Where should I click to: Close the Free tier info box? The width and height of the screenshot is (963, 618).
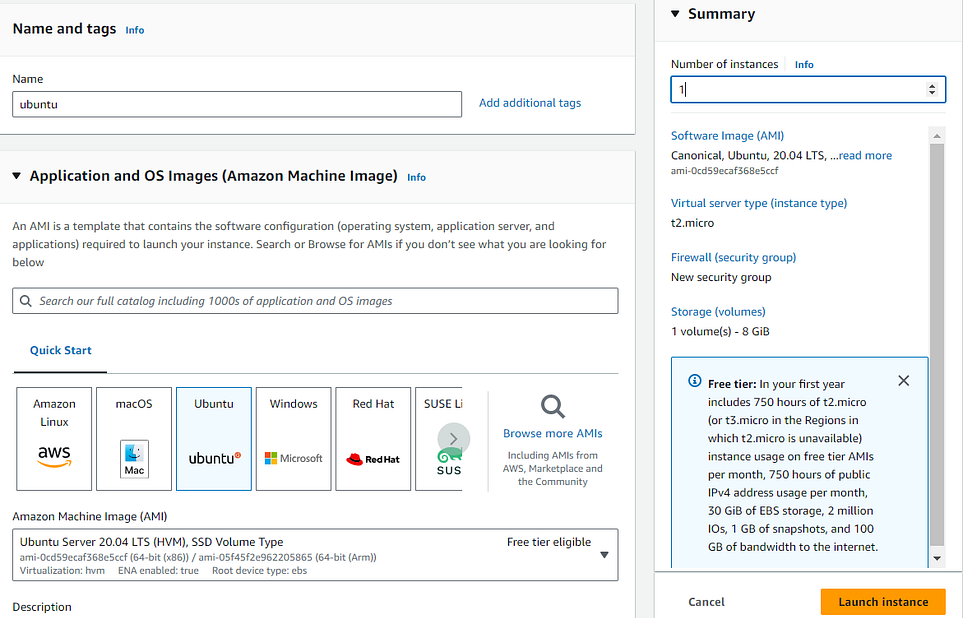[x=903, y=381]
